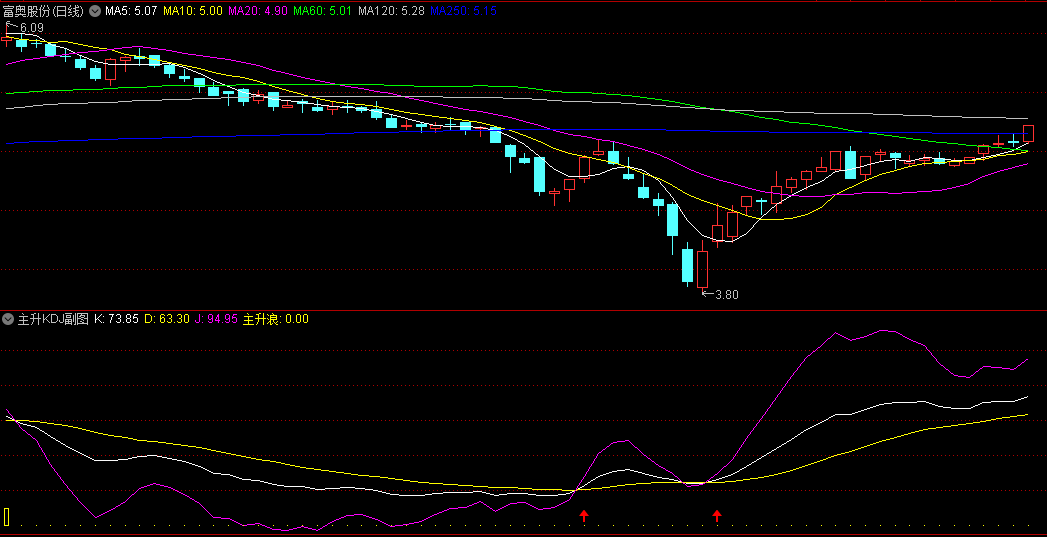Screen dimensions: 1047x537
Task: Click the 6.09 high price label
Action: pos(31,28)
